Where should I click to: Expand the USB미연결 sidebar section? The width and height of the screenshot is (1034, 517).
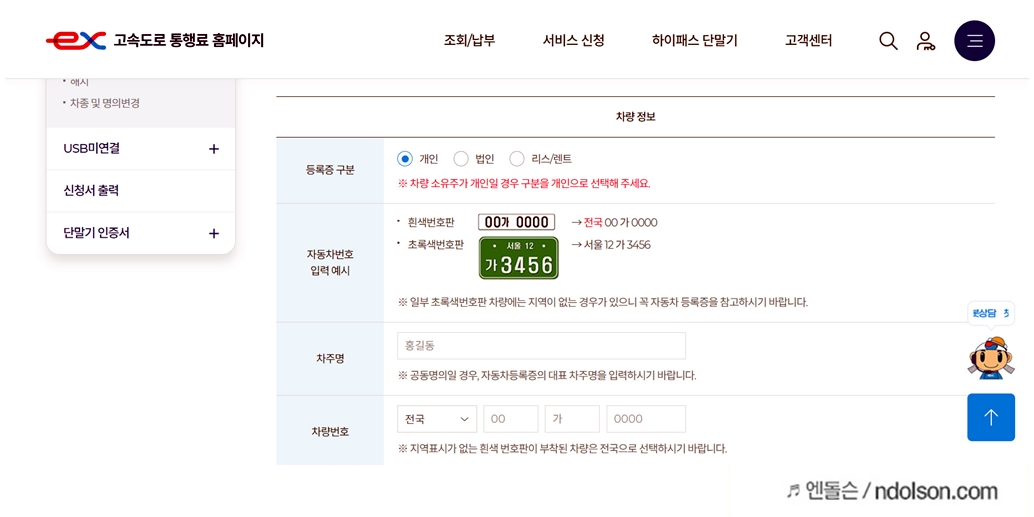pos(141,148)
